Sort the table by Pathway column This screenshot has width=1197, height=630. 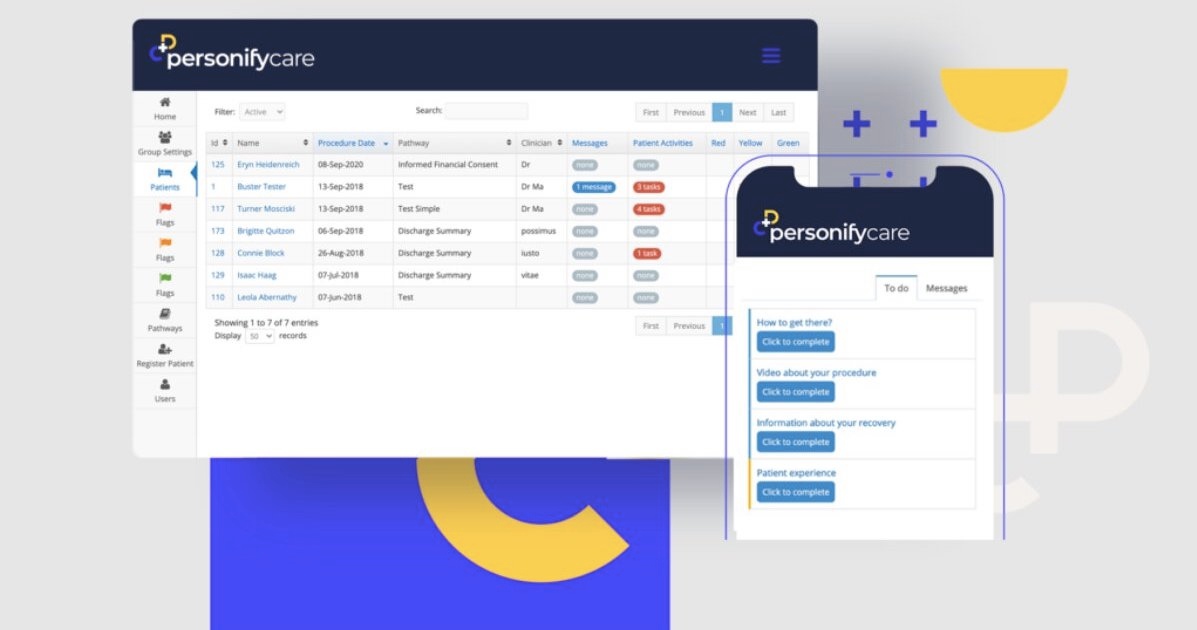click(454, 143)
